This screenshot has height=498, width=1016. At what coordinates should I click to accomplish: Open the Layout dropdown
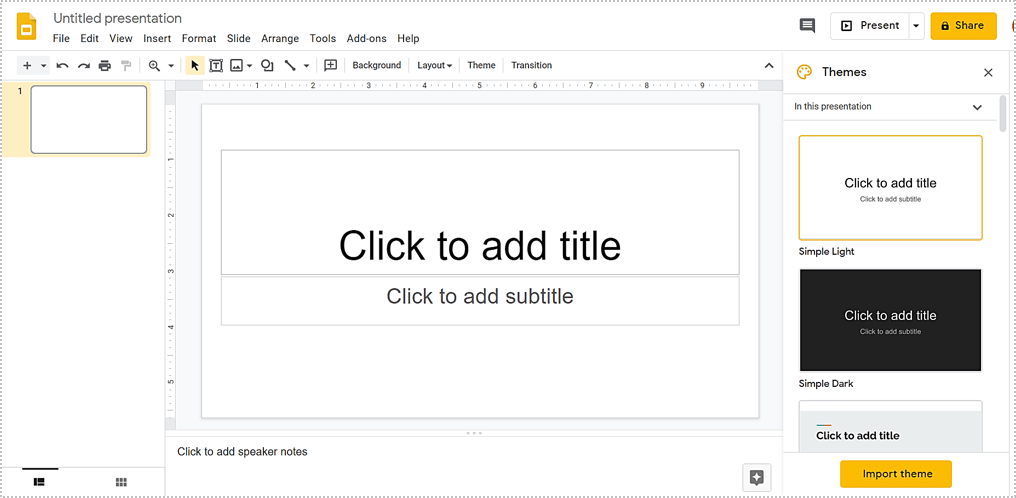[x=434, y=66]
